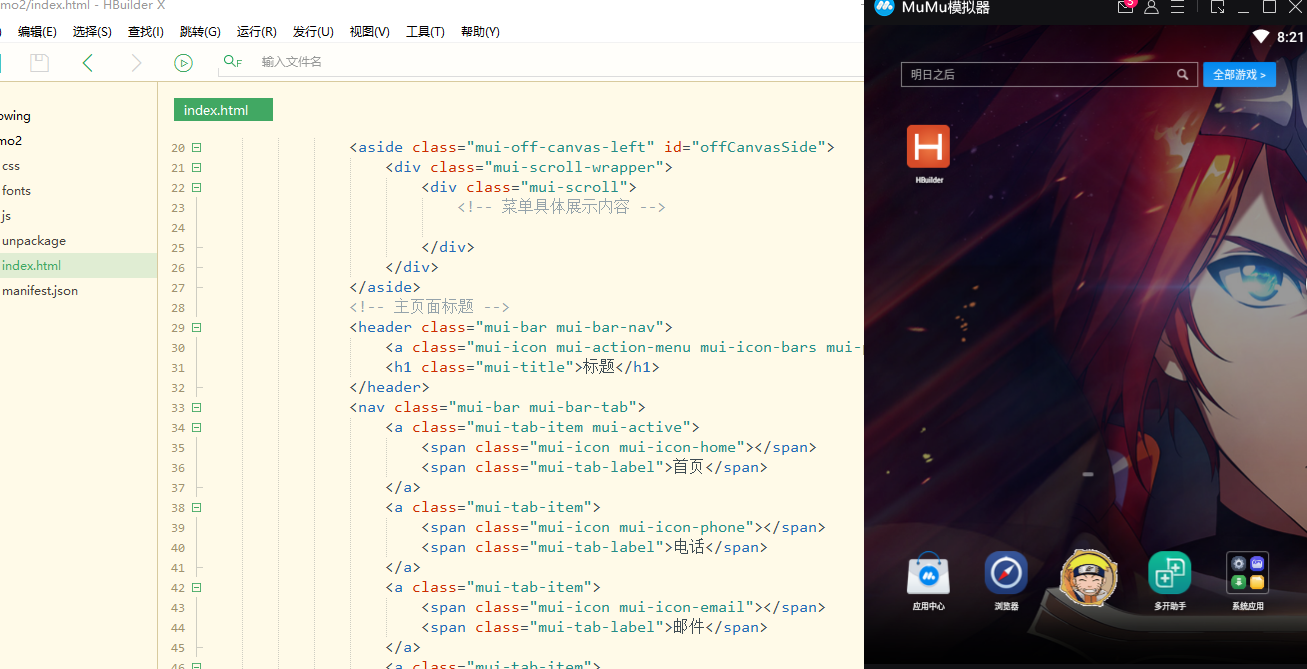
Task: Open the fonts folder in project tree
Action: 16,191
